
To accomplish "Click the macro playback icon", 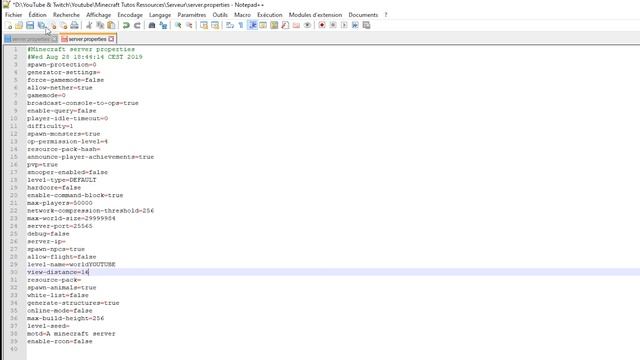I will [x=344, y=25].
